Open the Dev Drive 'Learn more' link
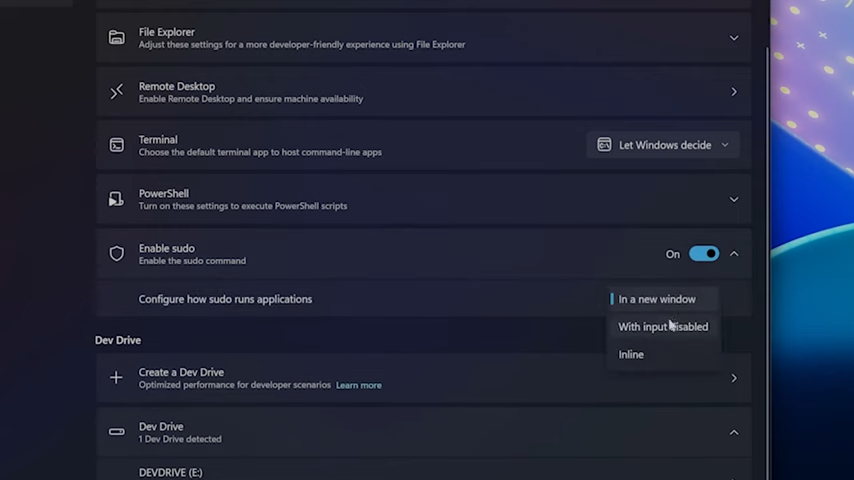854x480 pixels. point(358,385)
